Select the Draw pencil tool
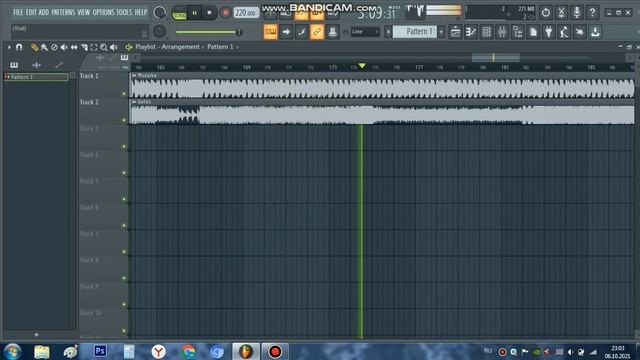The image size is (640, 360). click(x=34, y=47)
